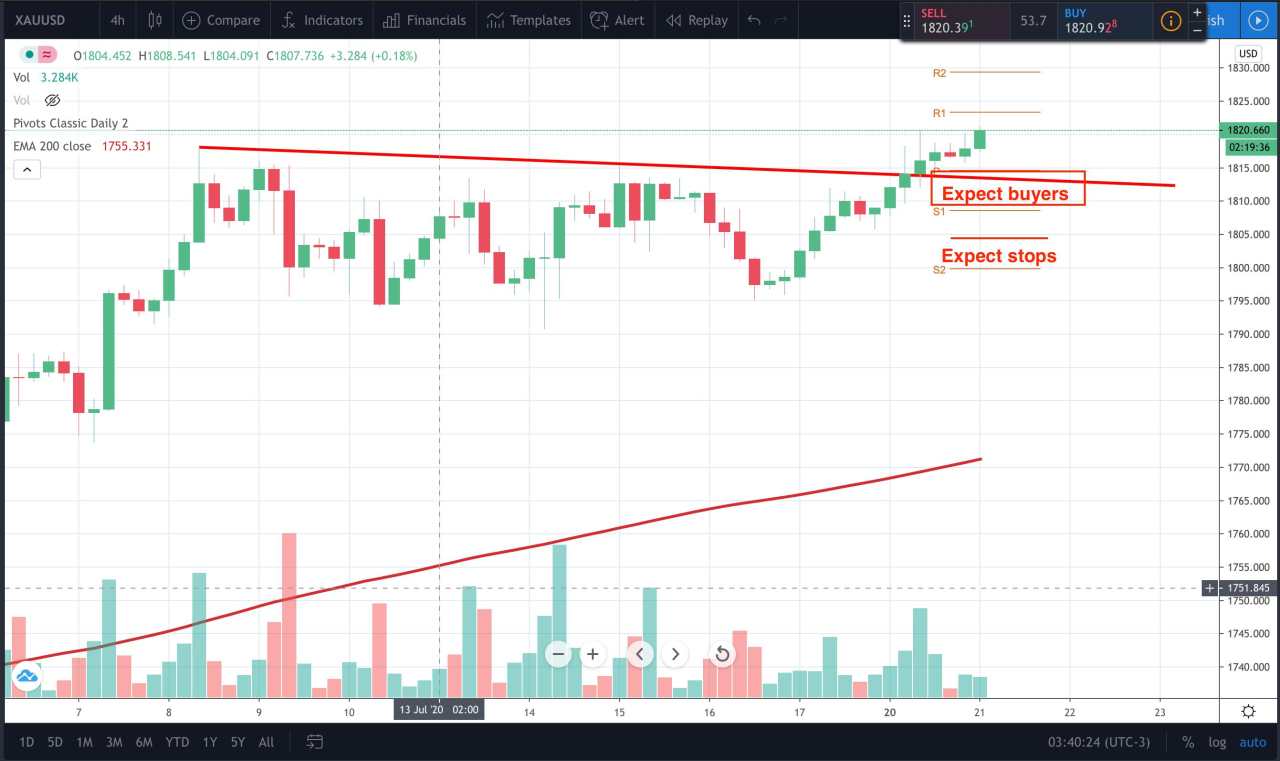Reset the chart view
The height and width of the screenshot is (761, 1280).
tap(721, 654)
